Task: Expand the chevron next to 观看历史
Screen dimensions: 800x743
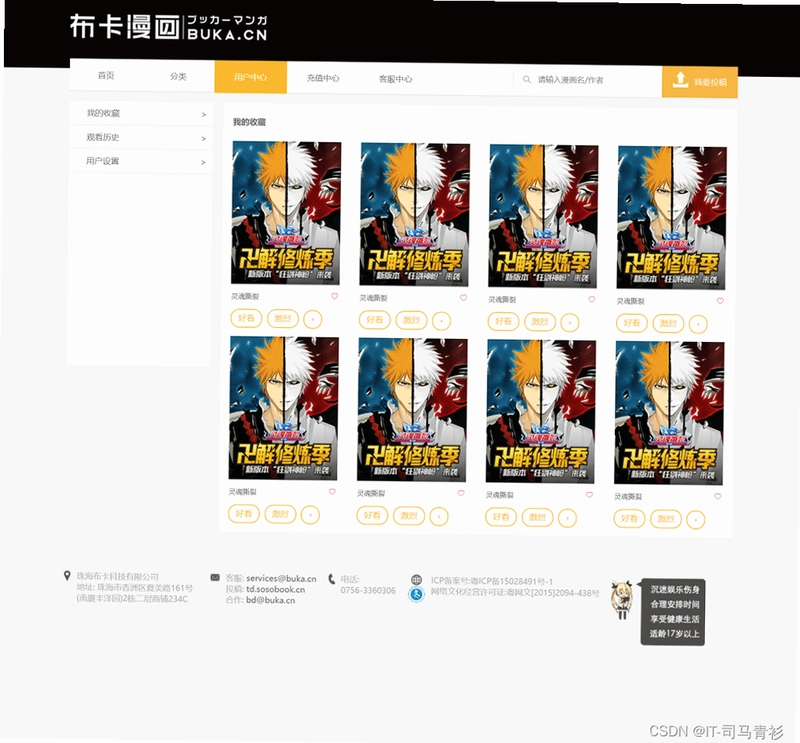Action: pyautogui.click(x=204, y=139)
